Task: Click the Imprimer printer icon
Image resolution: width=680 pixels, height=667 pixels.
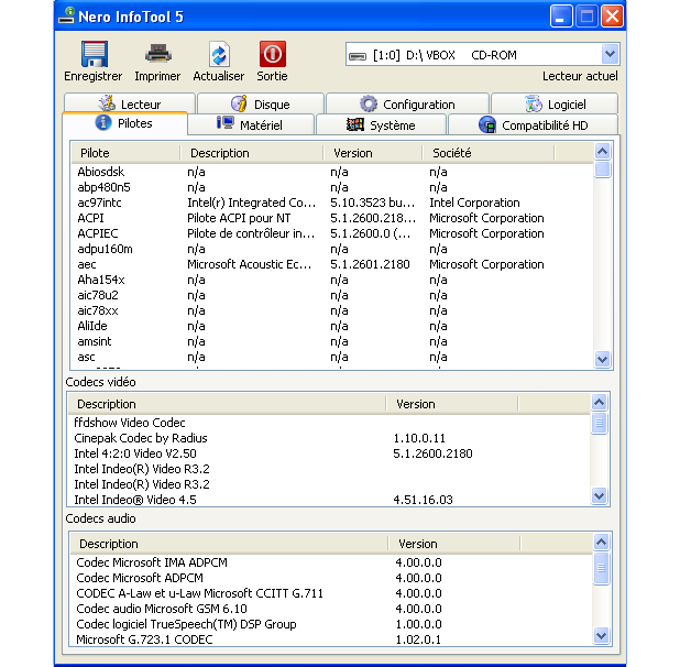Action: coord(158,54)
